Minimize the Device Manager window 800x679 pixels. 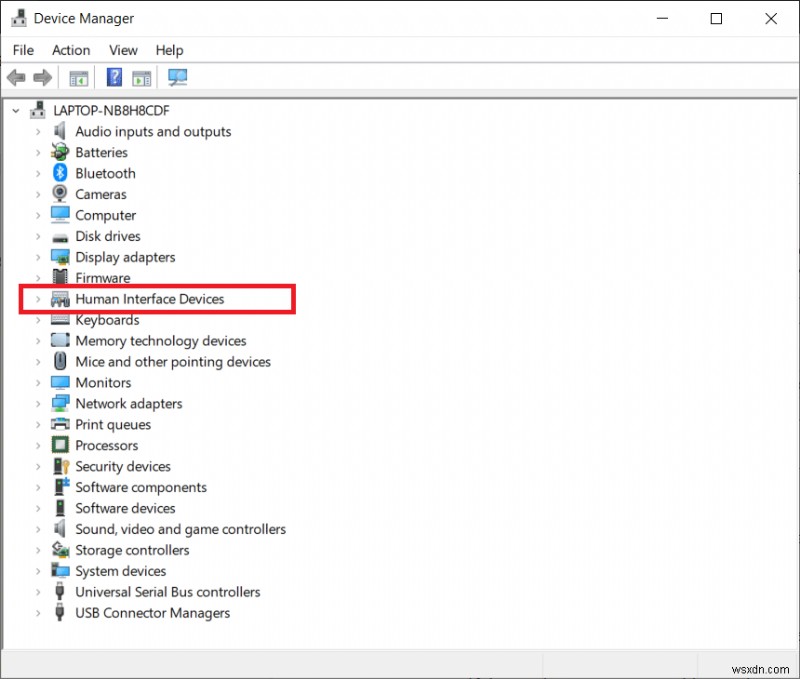pyautogui.click(x=662, y=18)
